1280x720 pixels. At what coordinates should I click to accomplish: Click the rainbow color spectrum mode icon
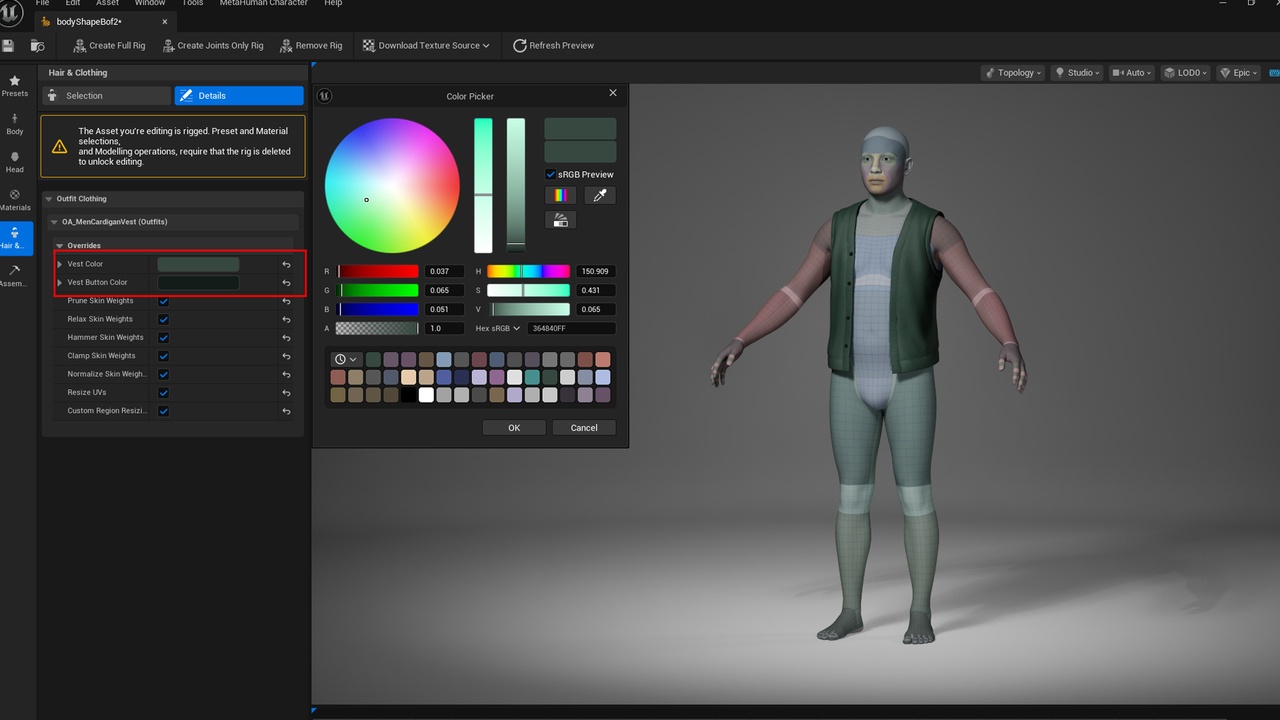point(560,196)
